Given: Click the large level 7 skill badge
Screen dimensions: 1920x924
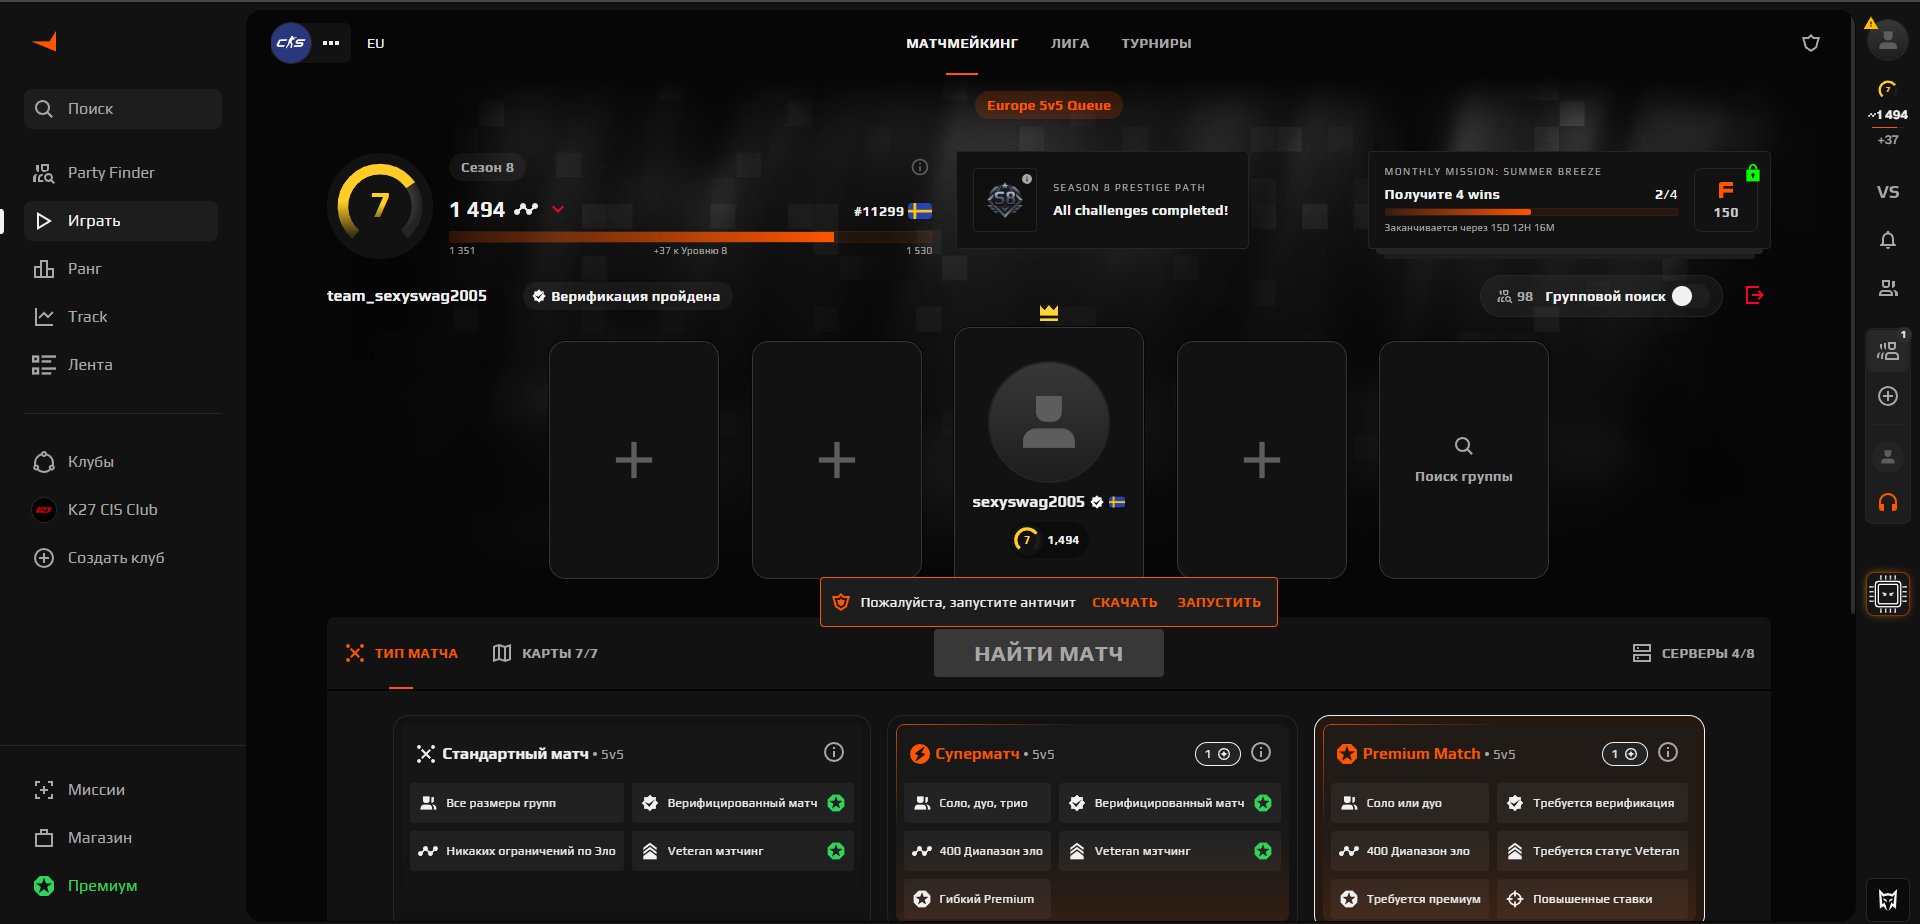Looking at the screenshot, I should click(380, 205).
